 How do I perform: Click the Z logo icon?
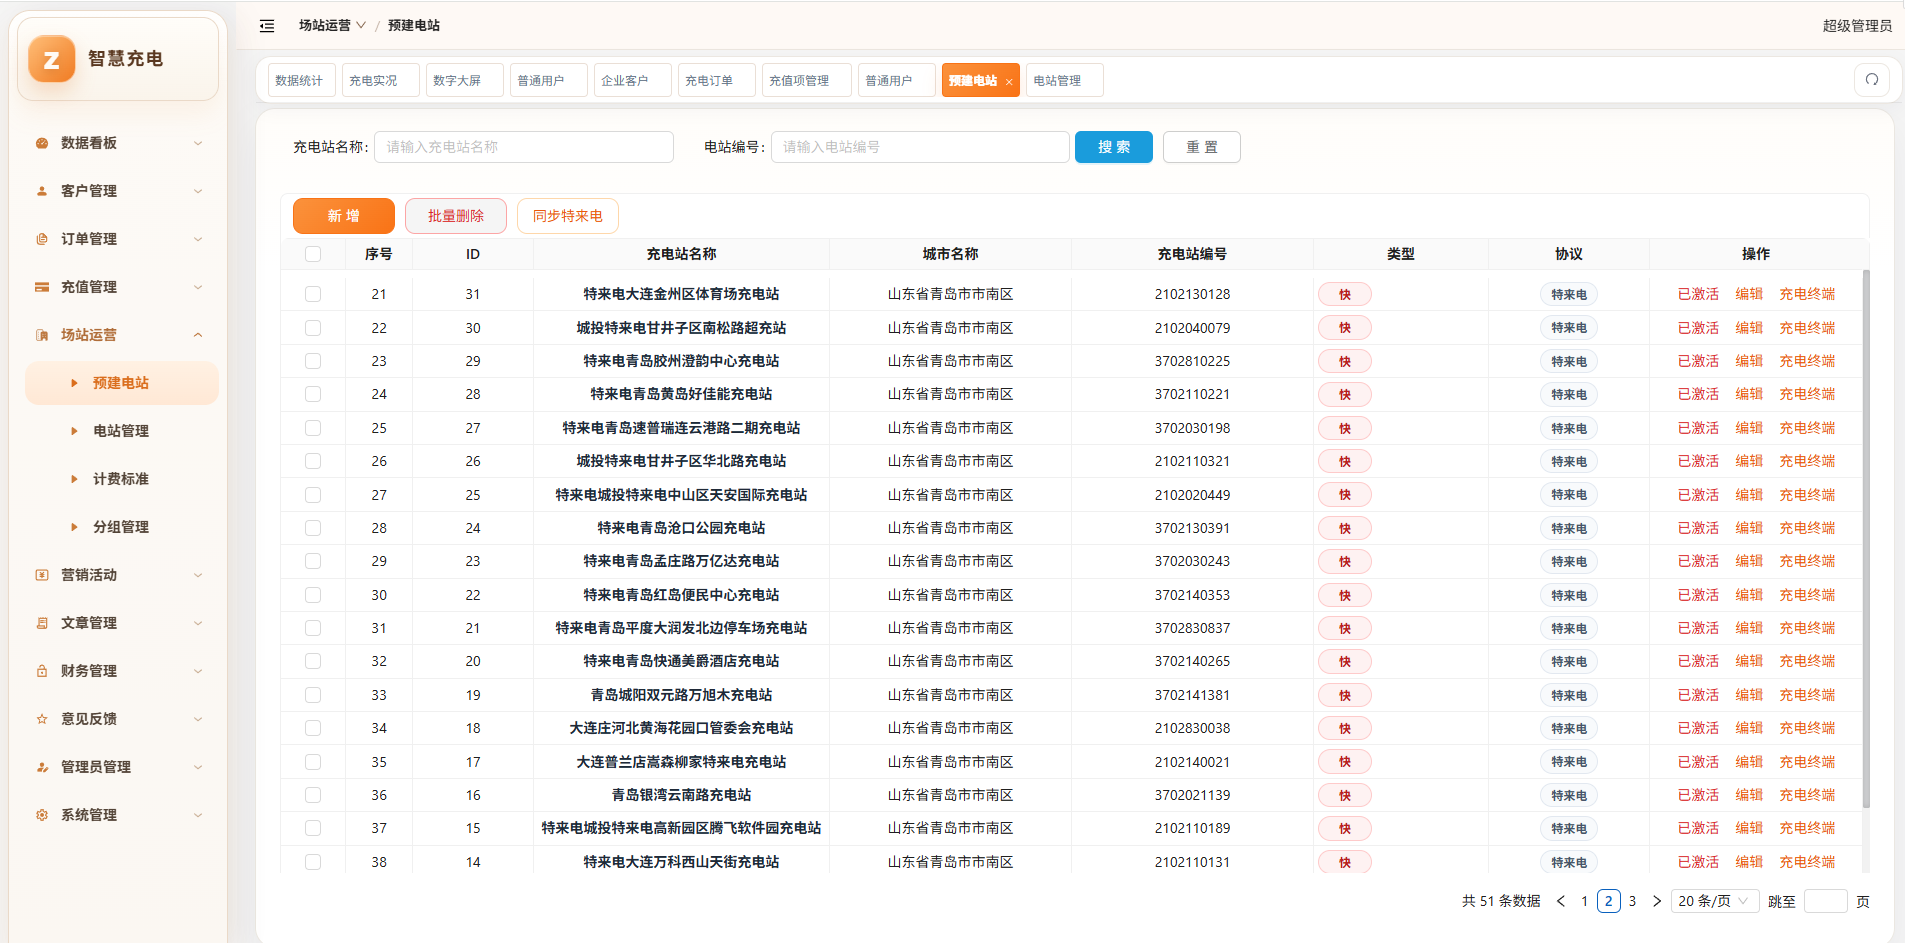[x=52, y=59]
